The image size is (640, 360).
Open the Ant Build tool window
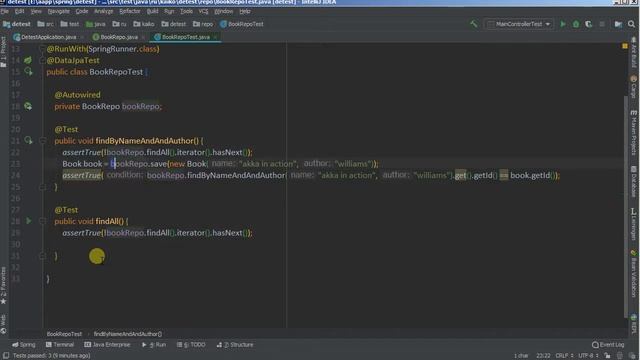point(633,52)
